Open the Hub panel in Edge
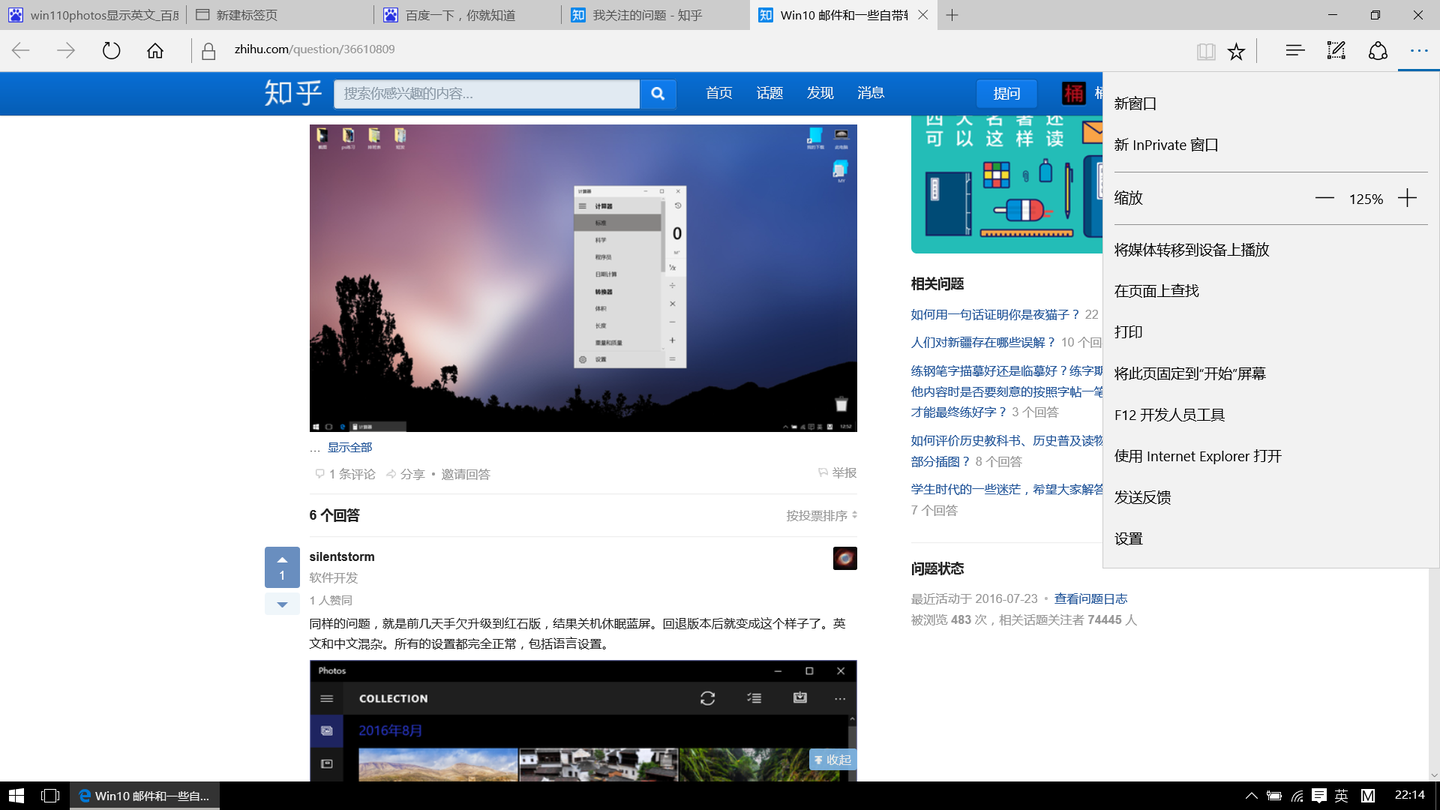The width and height of the screenshot is (1440, 810). (1294, 51)
